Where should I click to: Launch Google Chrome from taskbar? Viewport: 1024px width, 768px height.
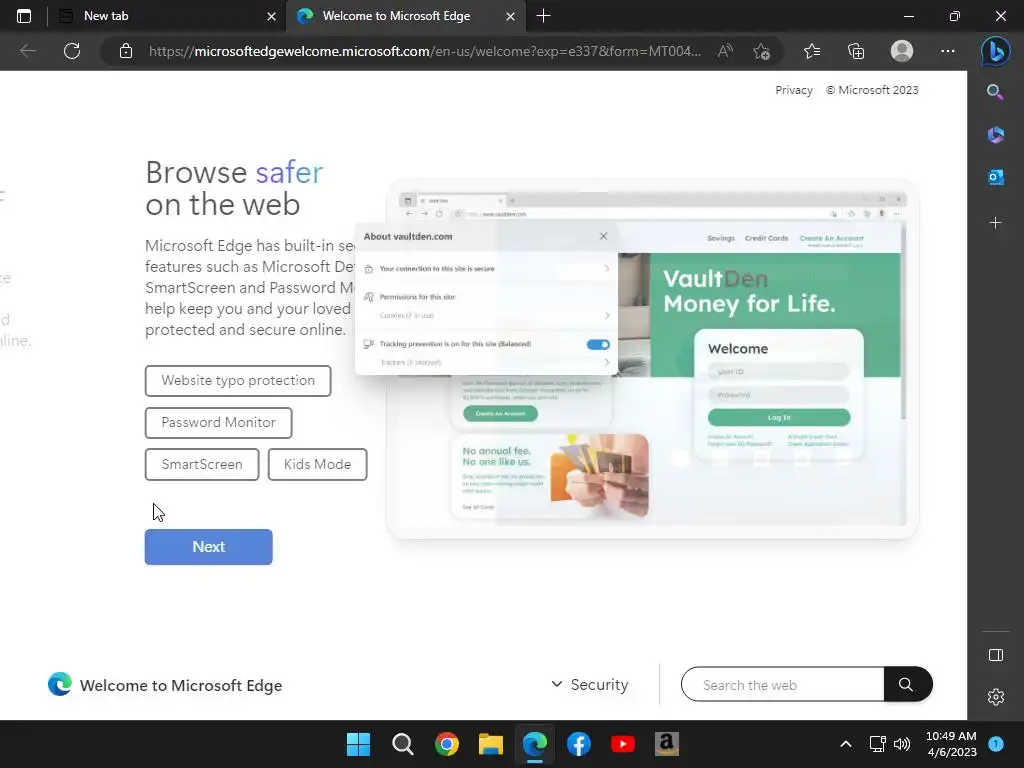(x=447, y=744)
